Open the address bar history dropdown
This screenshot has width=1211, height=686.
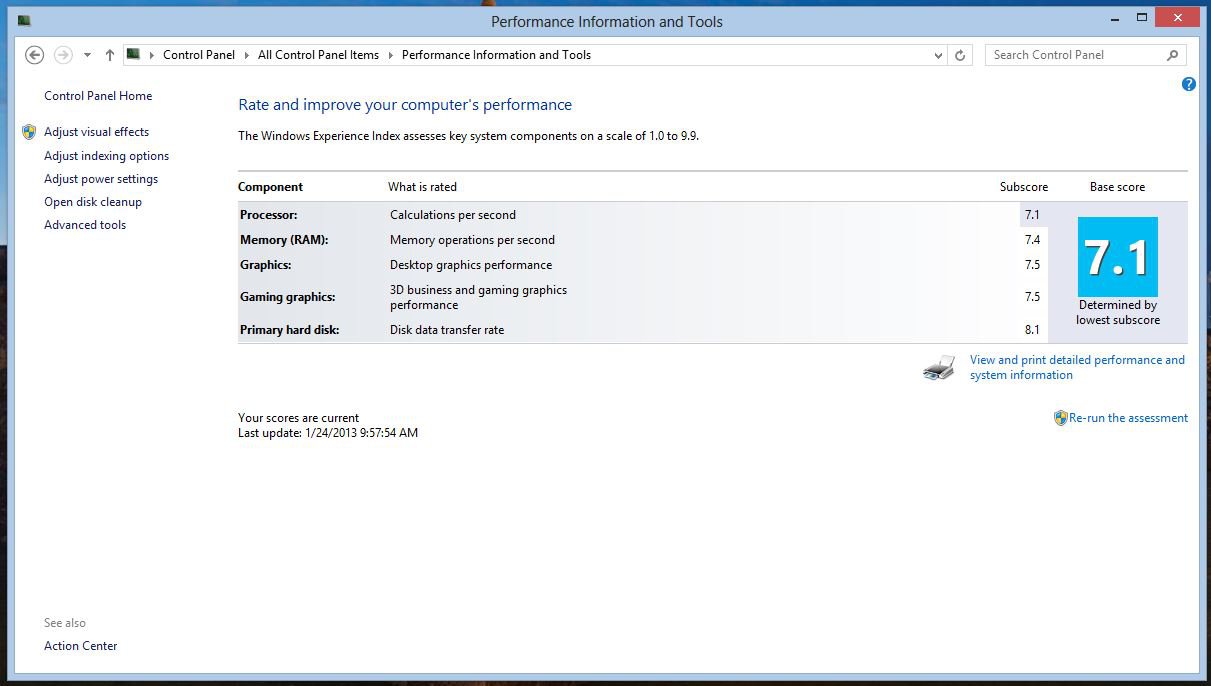click(x=938, y=55)
